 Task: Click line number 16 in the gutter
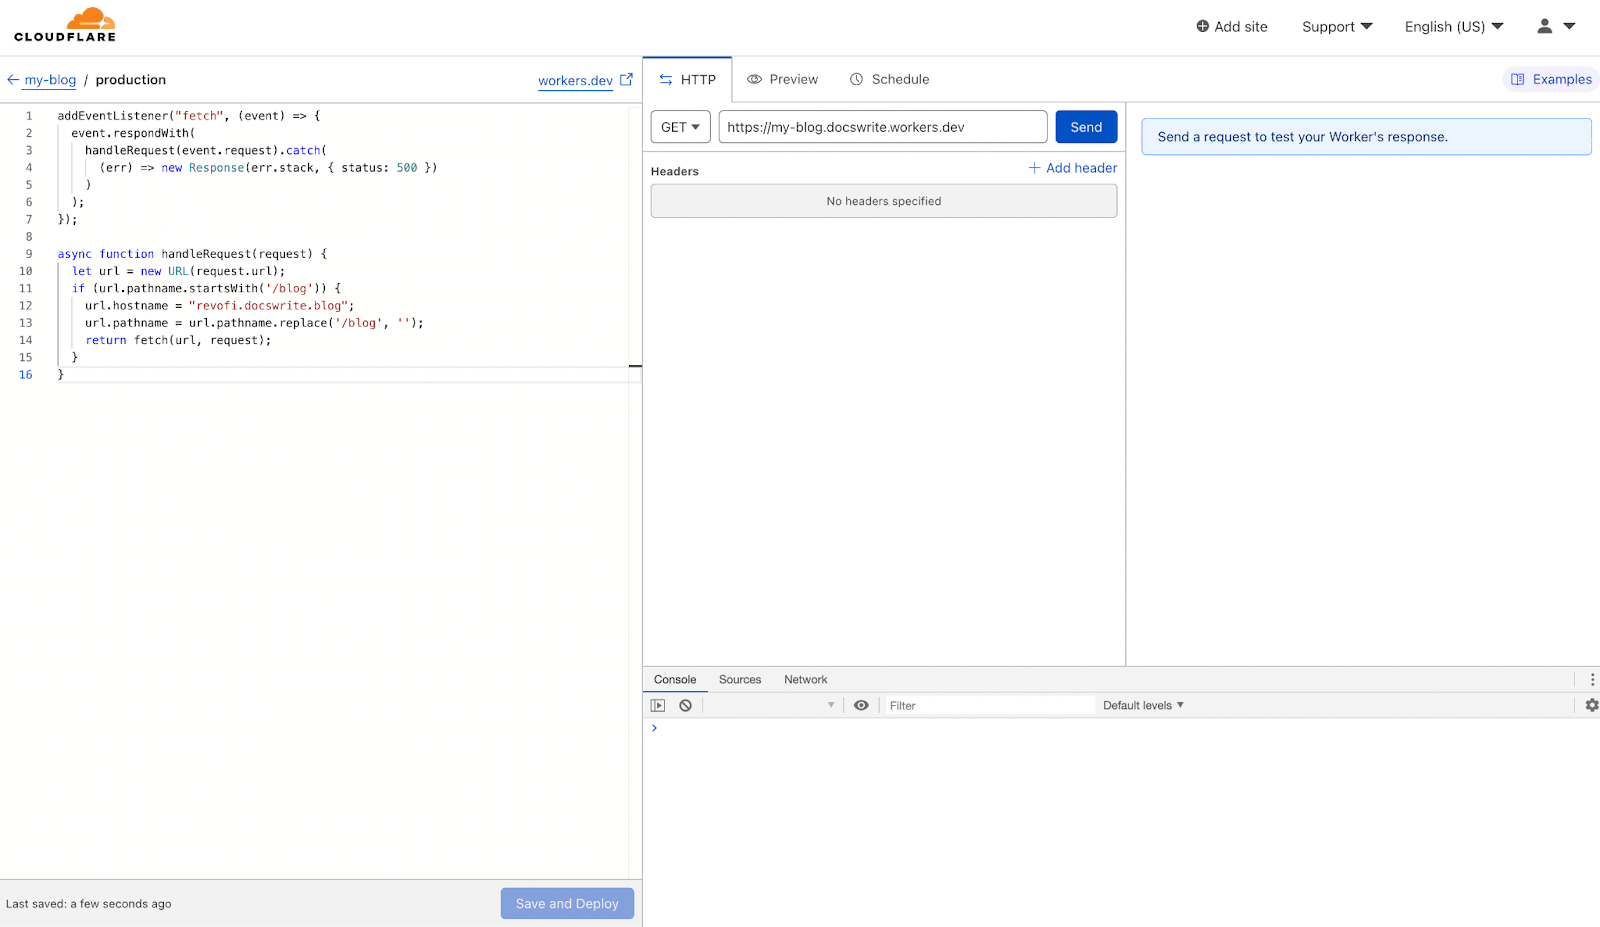(26, 375)
